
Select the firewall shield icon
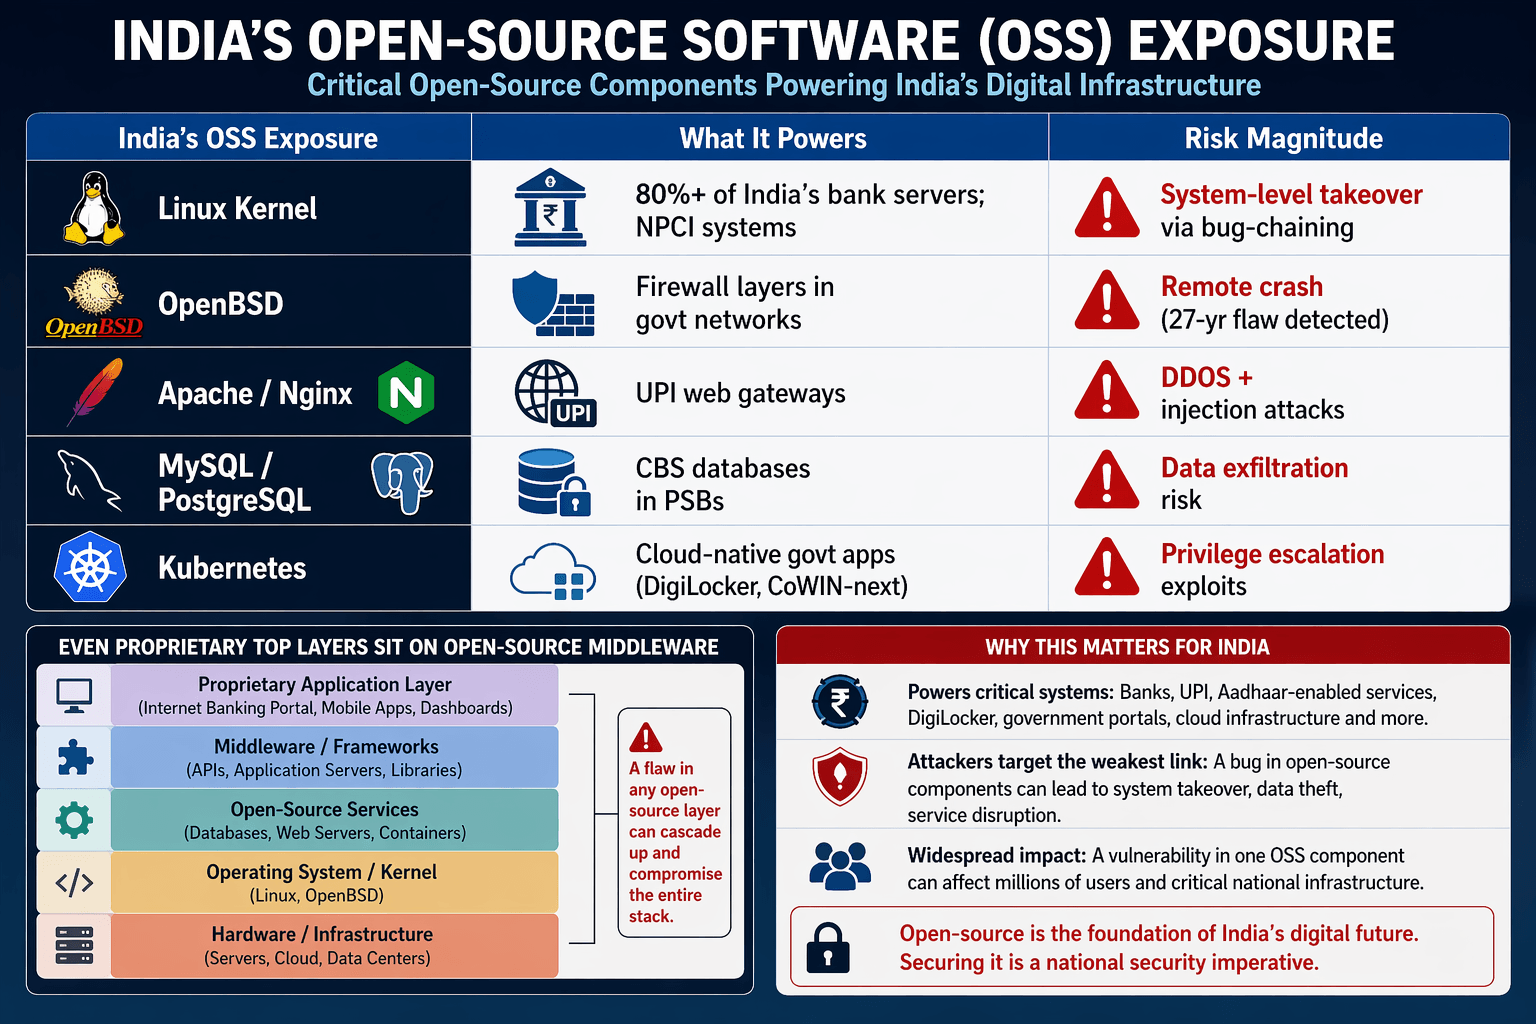click(554, 302)
